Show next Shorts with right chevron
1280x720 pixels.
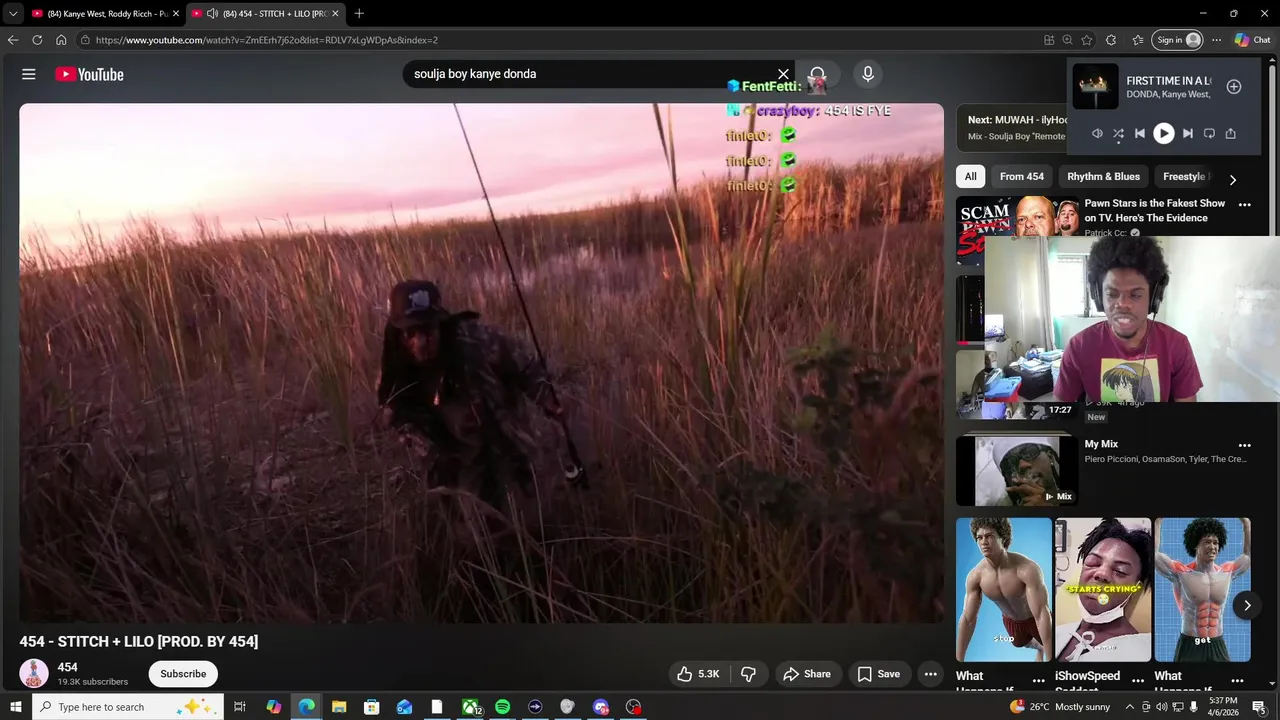(1246, 605)
